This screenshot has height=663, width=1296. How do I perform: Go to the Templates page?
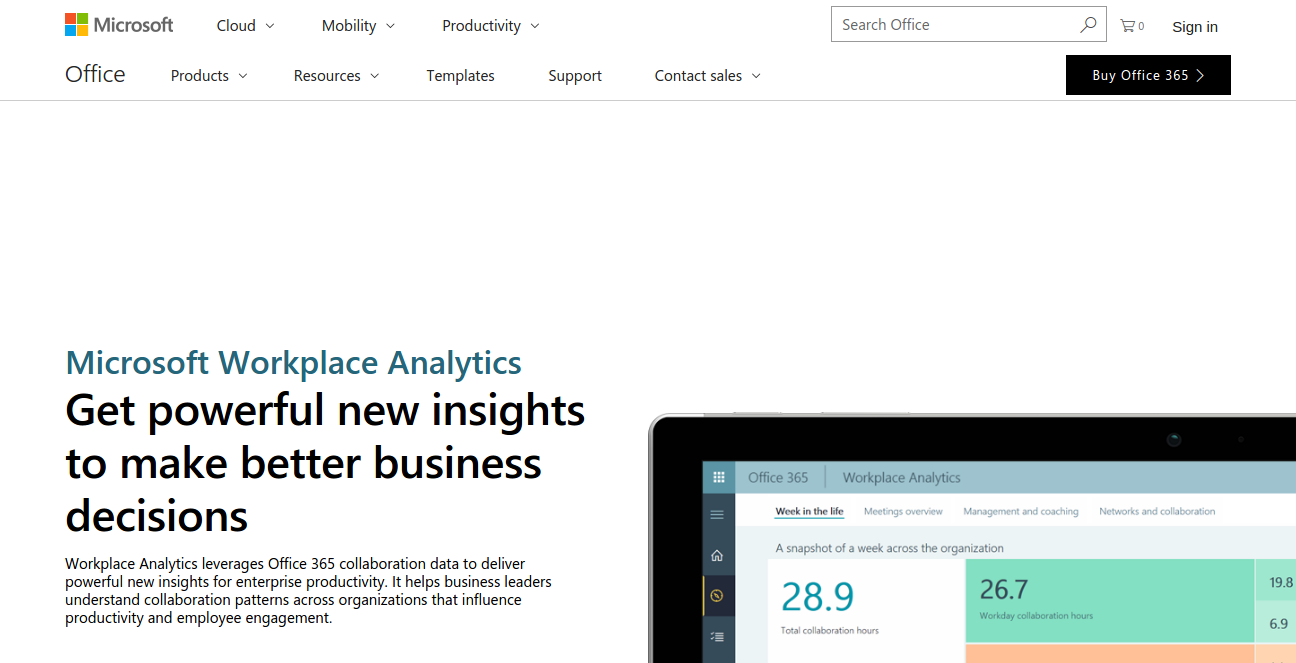click(460, 76)
